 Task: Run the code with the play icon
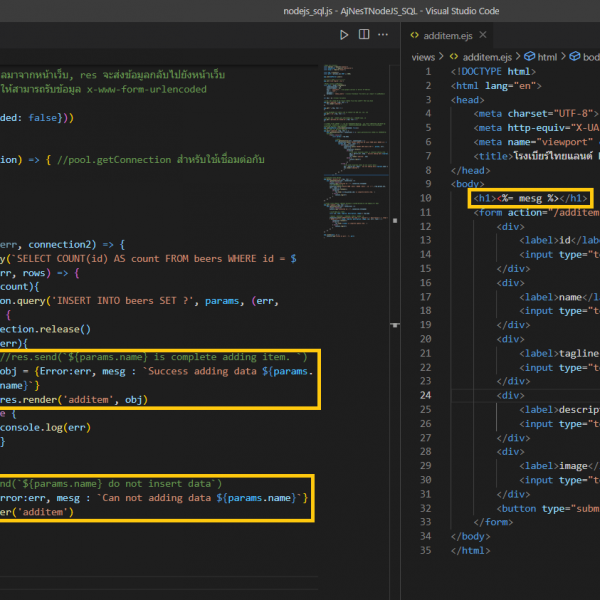pyautogui.click(x=344, y=35)
